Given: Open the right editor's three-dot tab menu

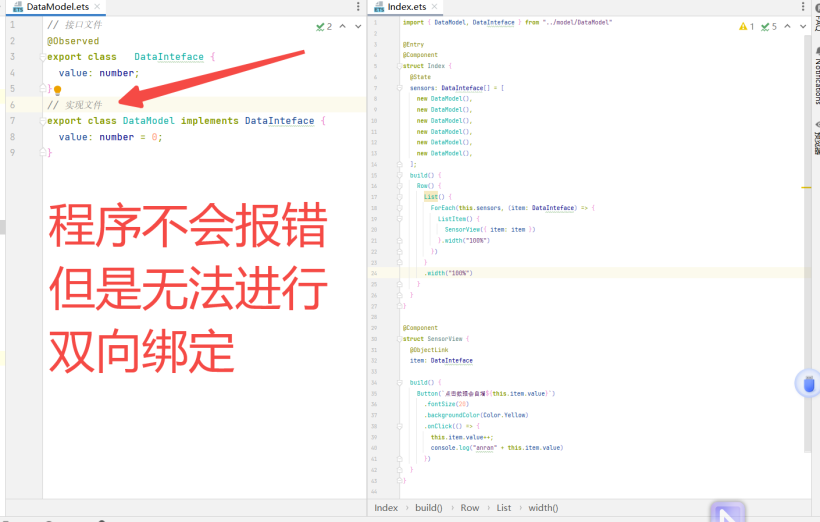Looking at the screenshot, I should pyautogui.click(x=803, y=7).
